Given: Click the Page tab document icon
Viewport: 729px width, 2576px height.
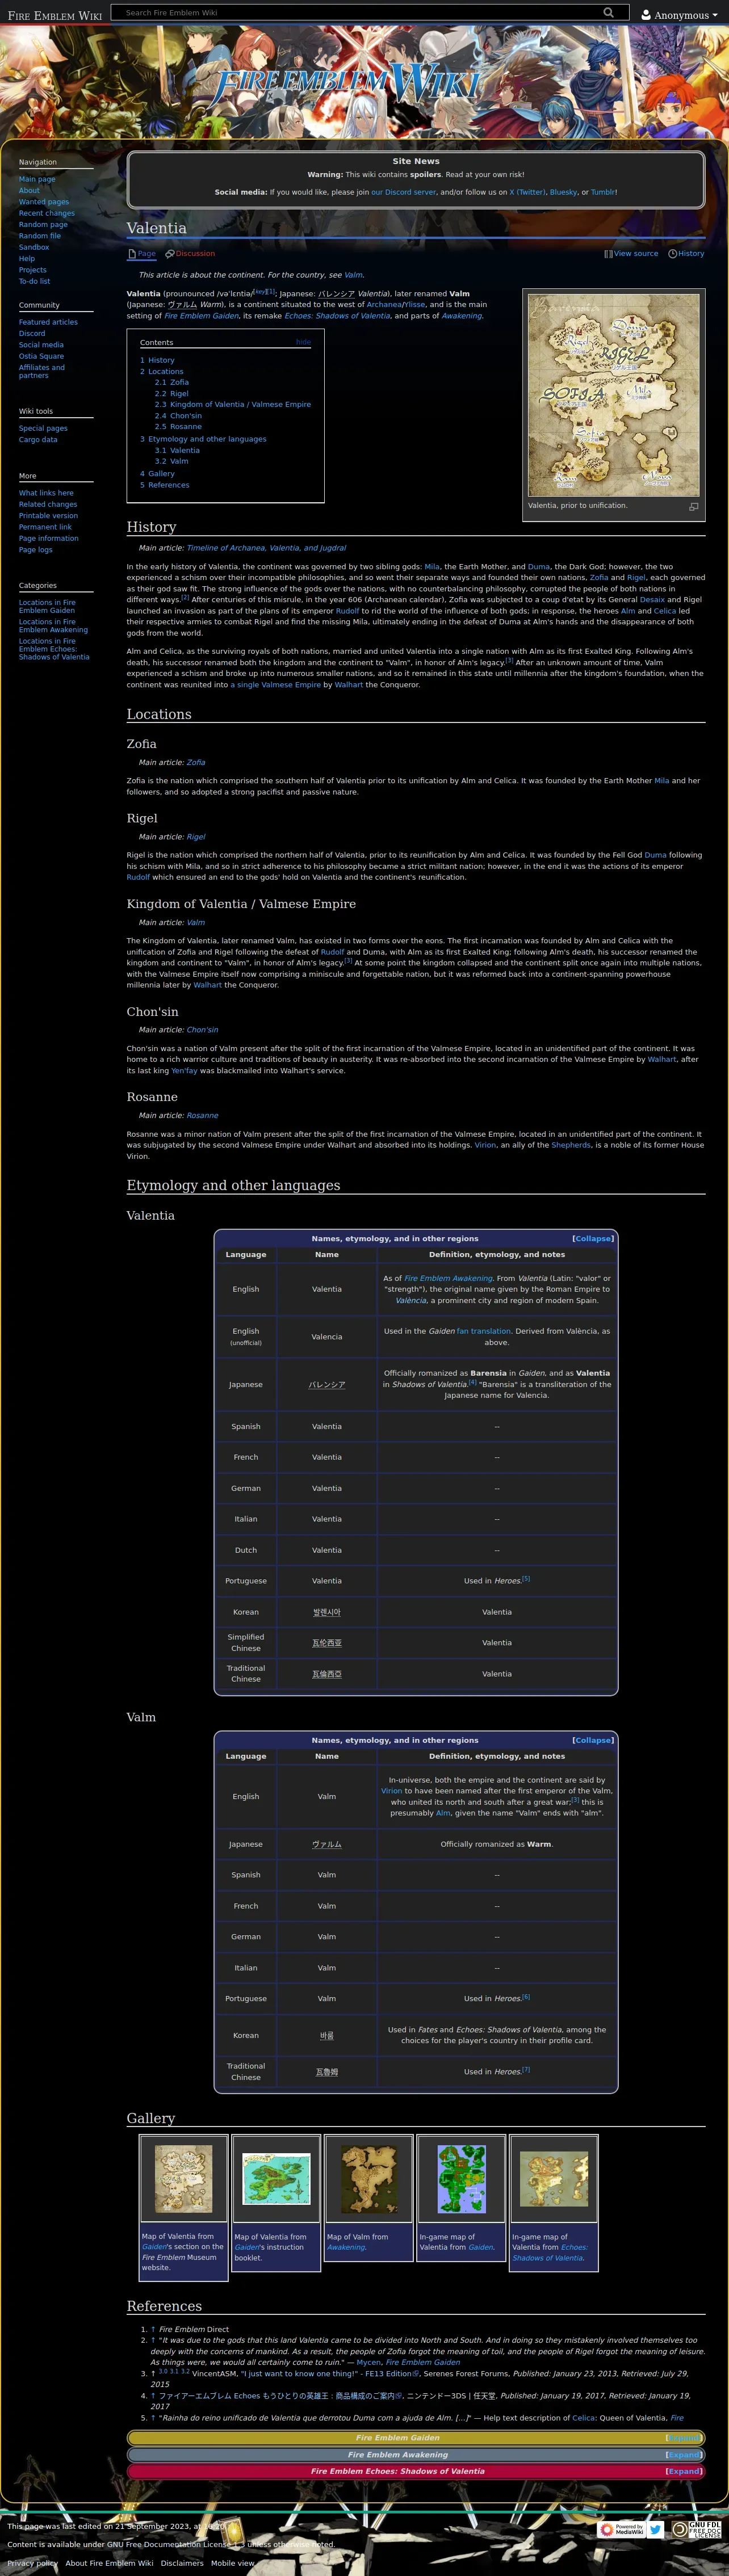Looking at the screenshot, I should point(132,254).
